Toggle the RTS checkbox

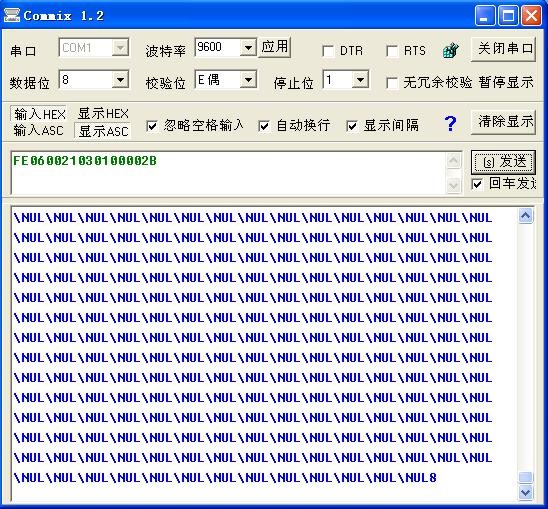point(392,51)
